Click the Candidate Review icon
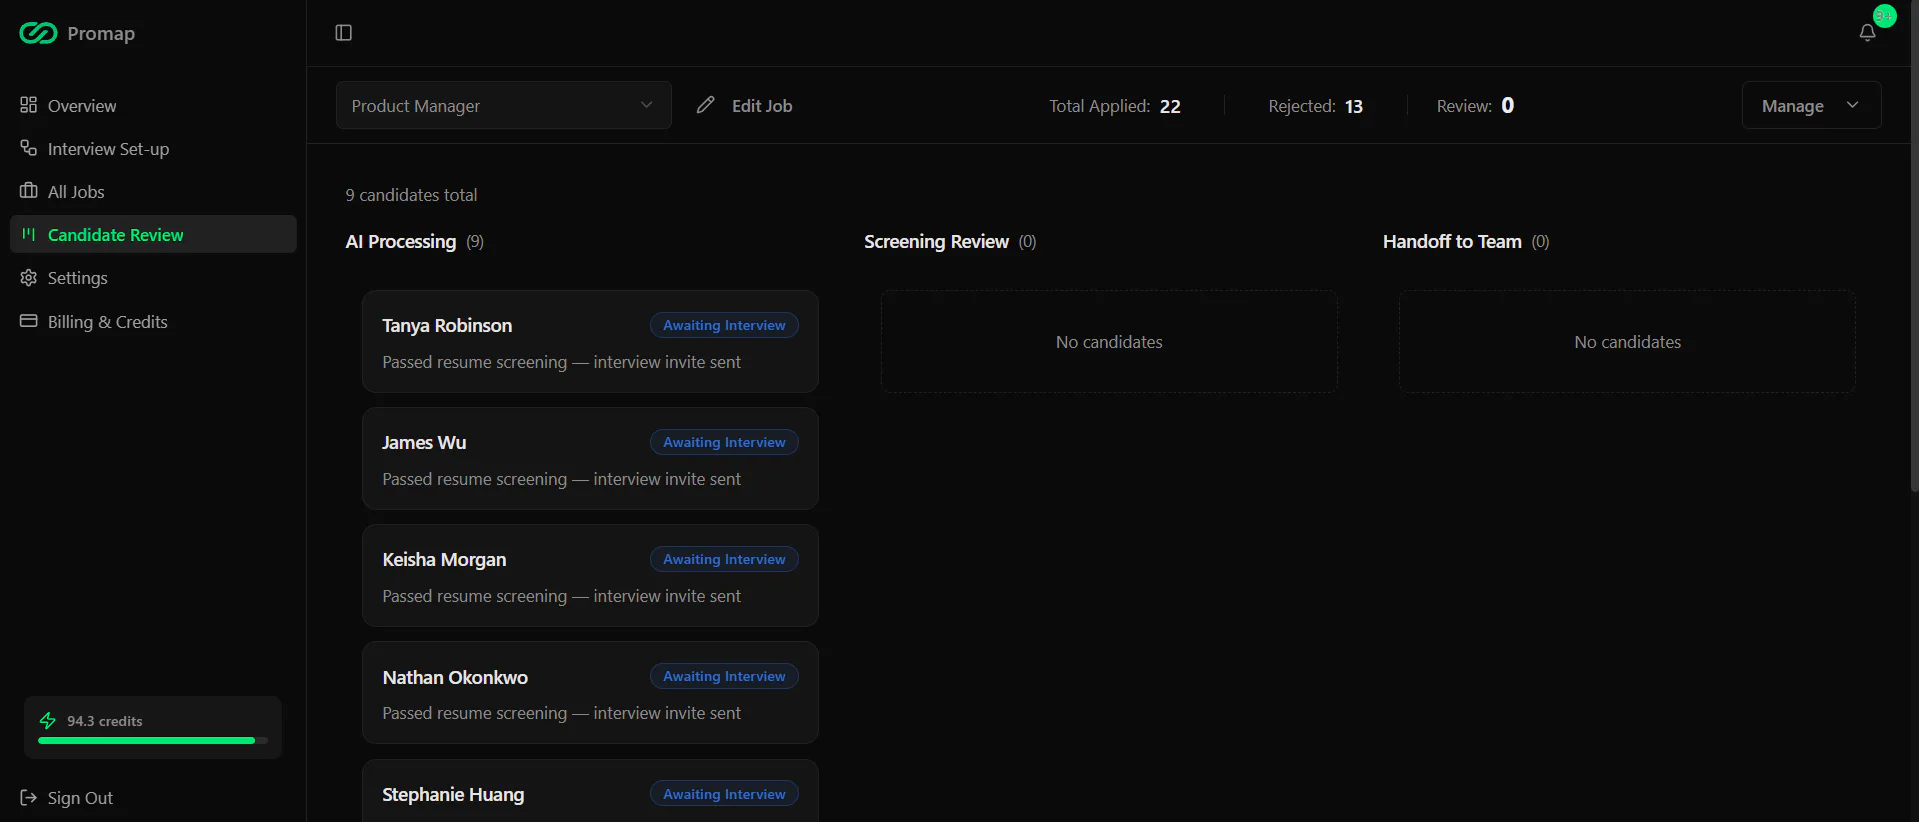The width and height of the screenshot is (1919, 822). tap(29, 234)
